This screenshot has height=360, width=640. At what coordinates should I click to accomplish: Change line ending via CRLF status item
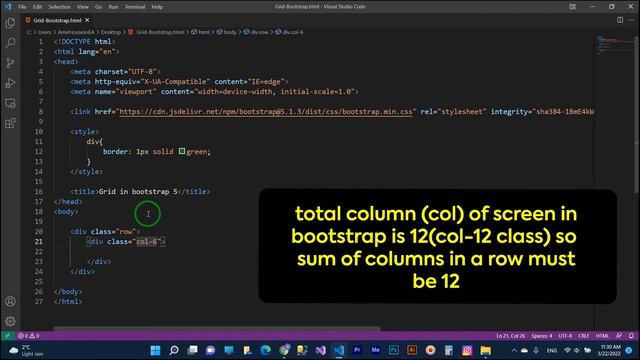(583, 336)
